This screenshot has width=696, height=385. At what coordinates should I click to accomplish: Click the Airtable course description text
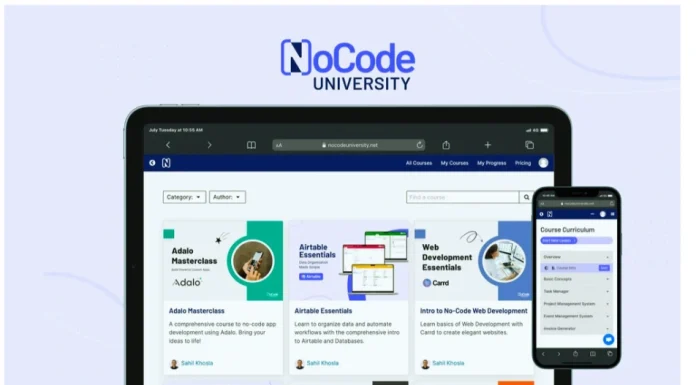(347, 333)
